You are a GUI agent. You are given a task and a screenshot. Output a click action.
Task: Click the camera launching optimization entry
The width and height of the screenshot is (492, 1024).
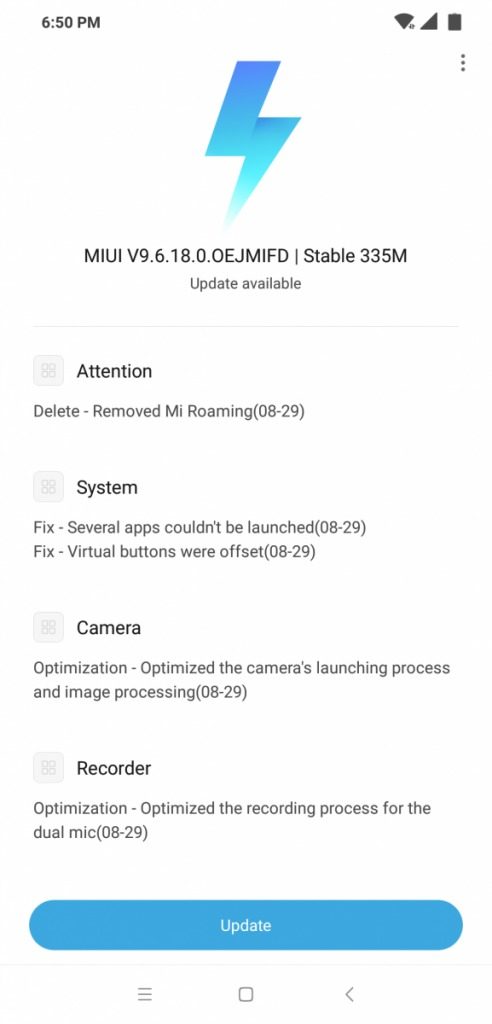pyautogui.click(x=242, y=680)
